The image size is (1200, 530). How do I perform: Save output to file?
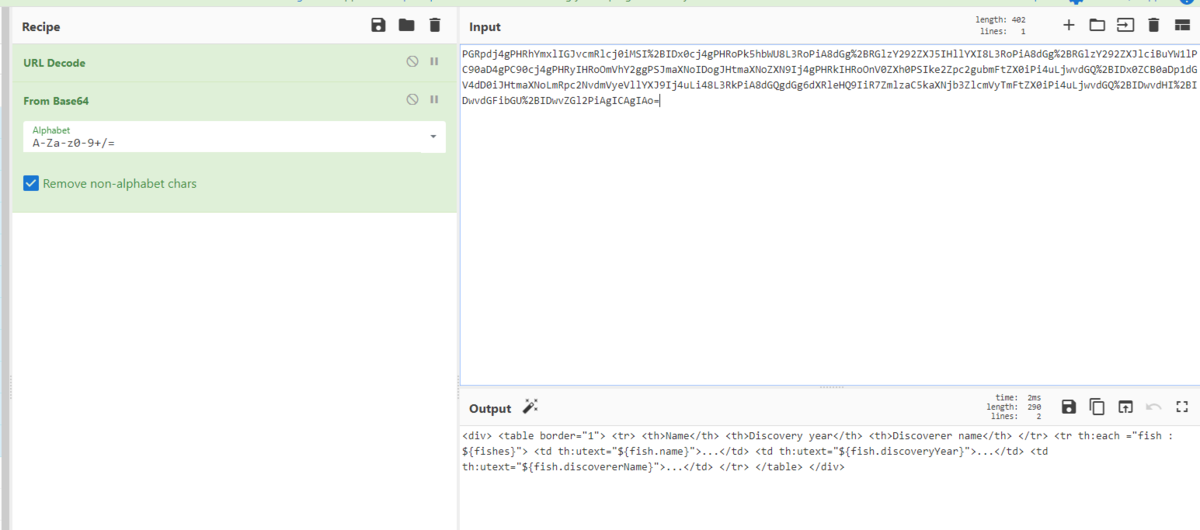[1068, 407]
